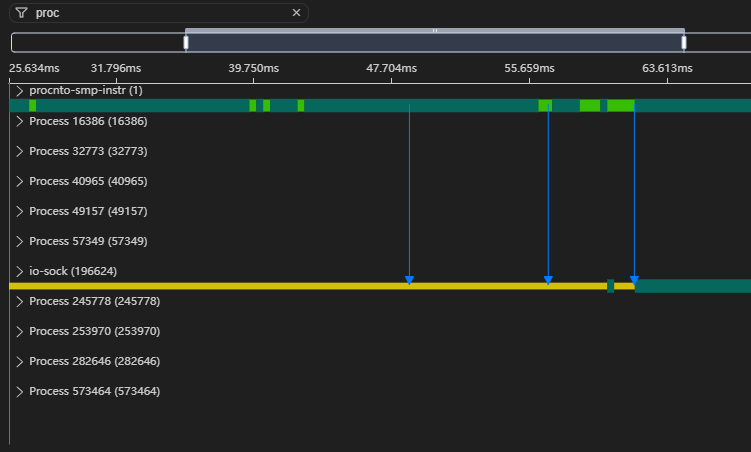This screenshot has width=751, height=452.
Task: Clear the 'proc' filter text
Action: tap(296, 13)
